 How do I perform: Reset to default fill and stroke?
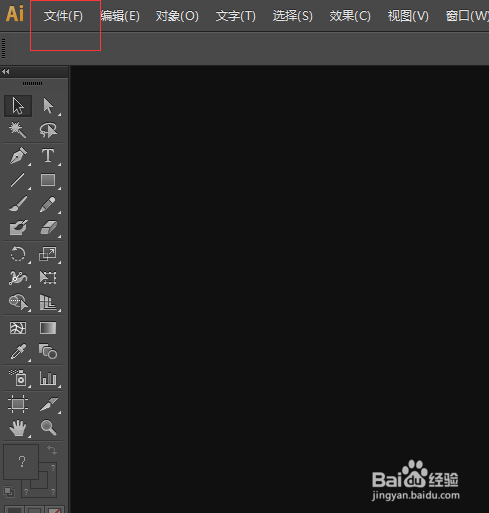tap(9, 491)
